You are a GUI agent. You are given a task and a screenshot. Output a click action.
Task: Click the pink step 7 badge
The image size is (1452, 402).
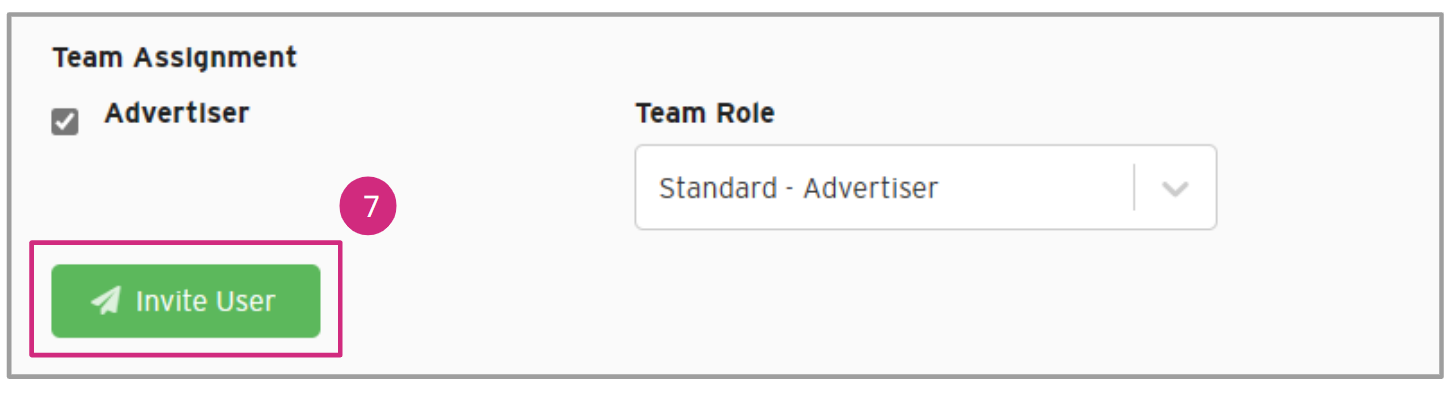[x=370, y=208]
